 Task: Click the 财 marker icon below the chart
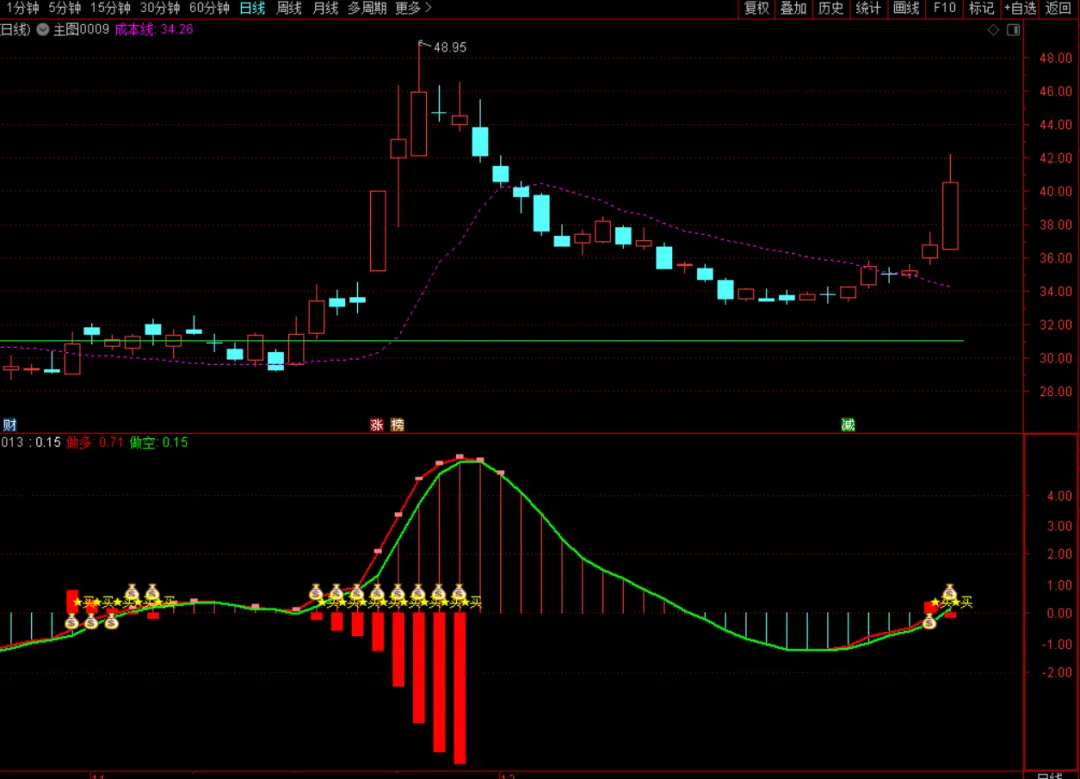[10, 425]
